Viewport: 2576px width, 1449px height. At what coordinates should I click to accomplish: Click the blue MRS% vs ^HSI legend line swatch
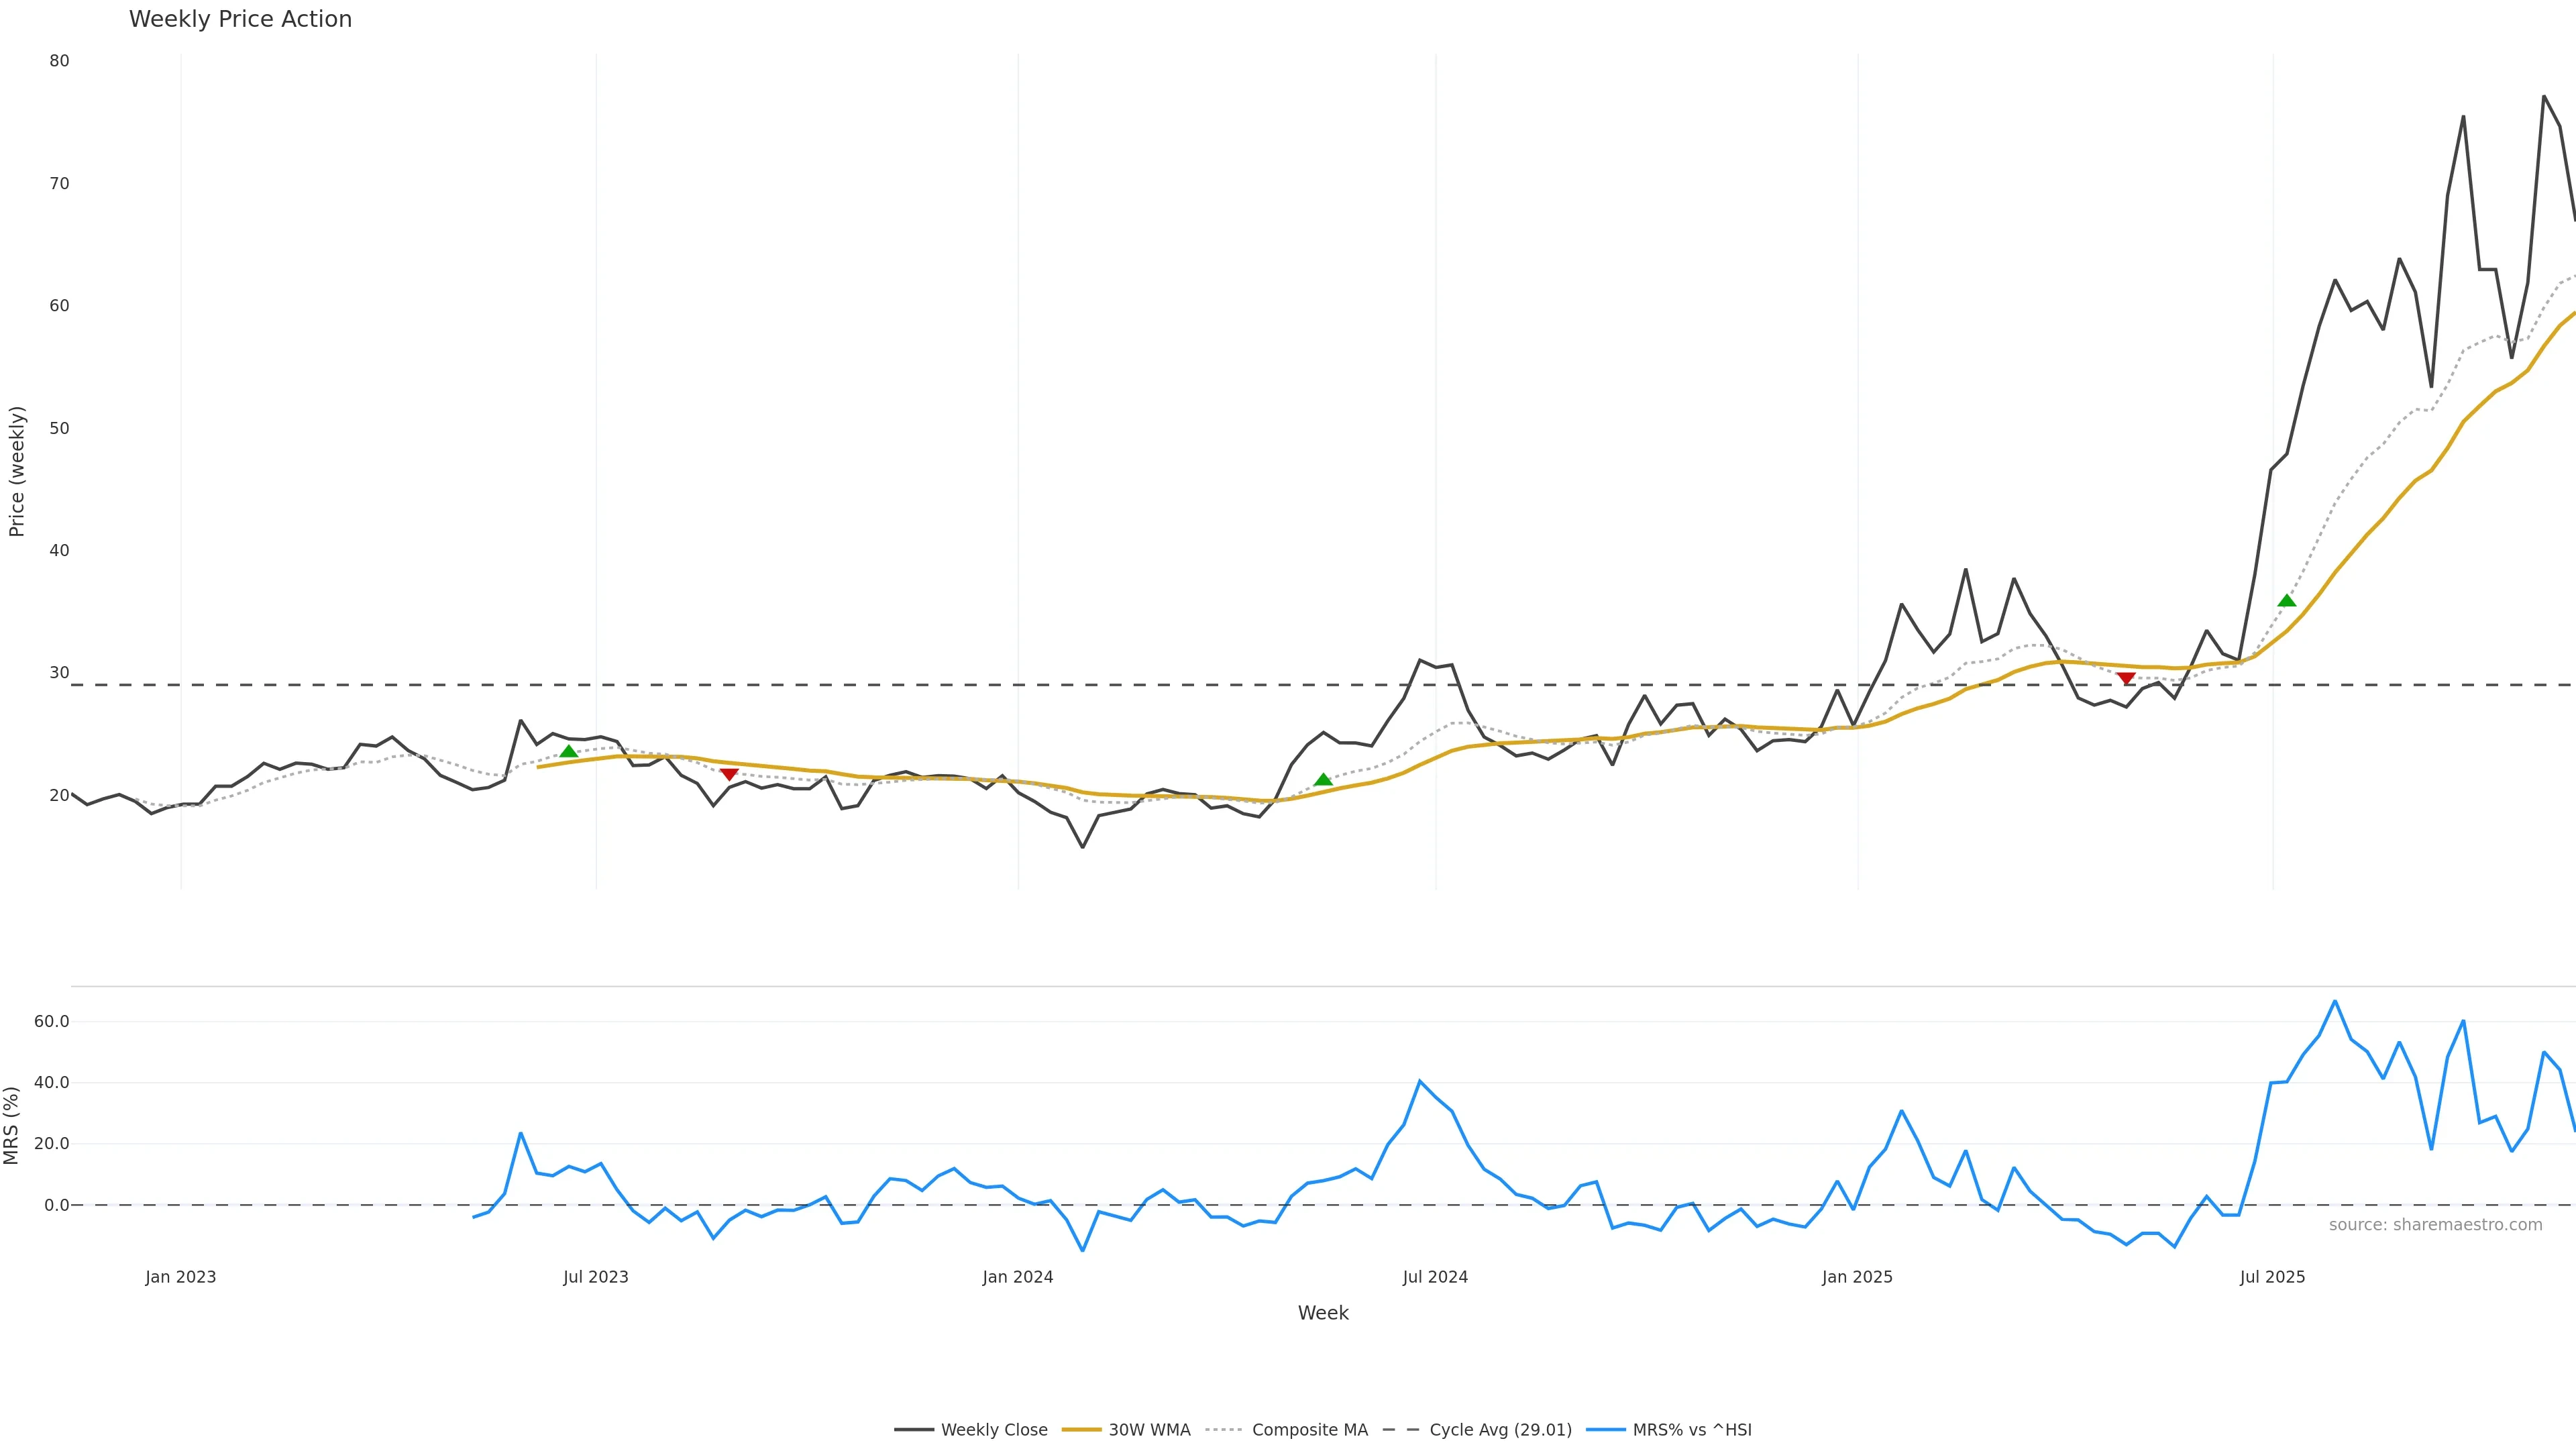1605,1430
